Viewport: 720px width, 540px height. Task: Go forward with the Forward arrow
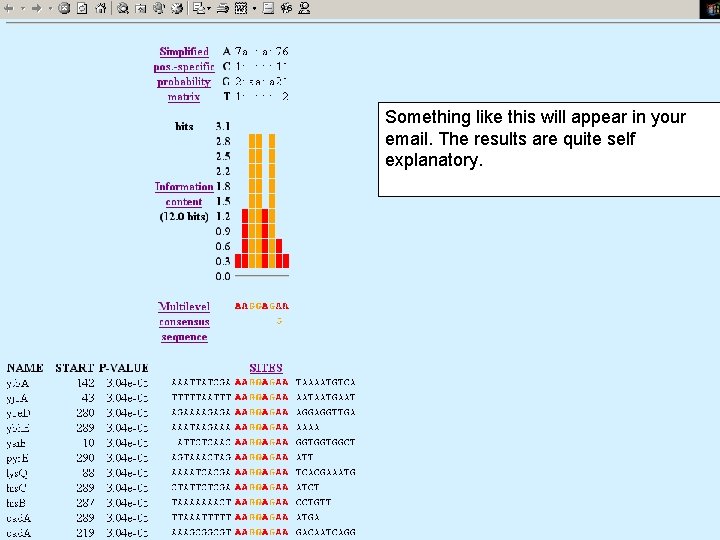(36, 8)
